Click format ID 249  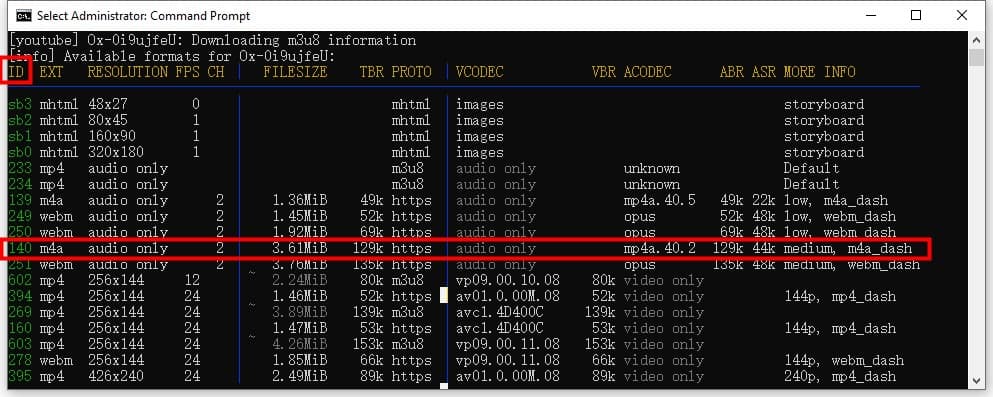pos(20,217)
